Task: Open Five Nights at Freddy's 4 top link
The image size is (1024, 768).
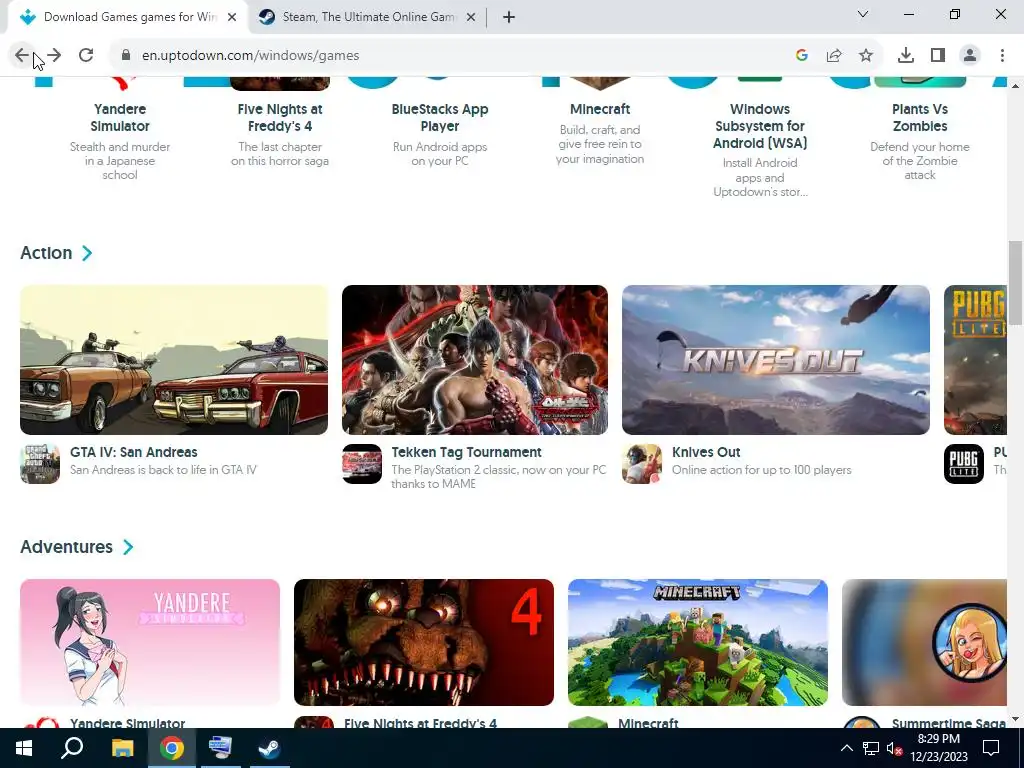Action: pos(280,118)
